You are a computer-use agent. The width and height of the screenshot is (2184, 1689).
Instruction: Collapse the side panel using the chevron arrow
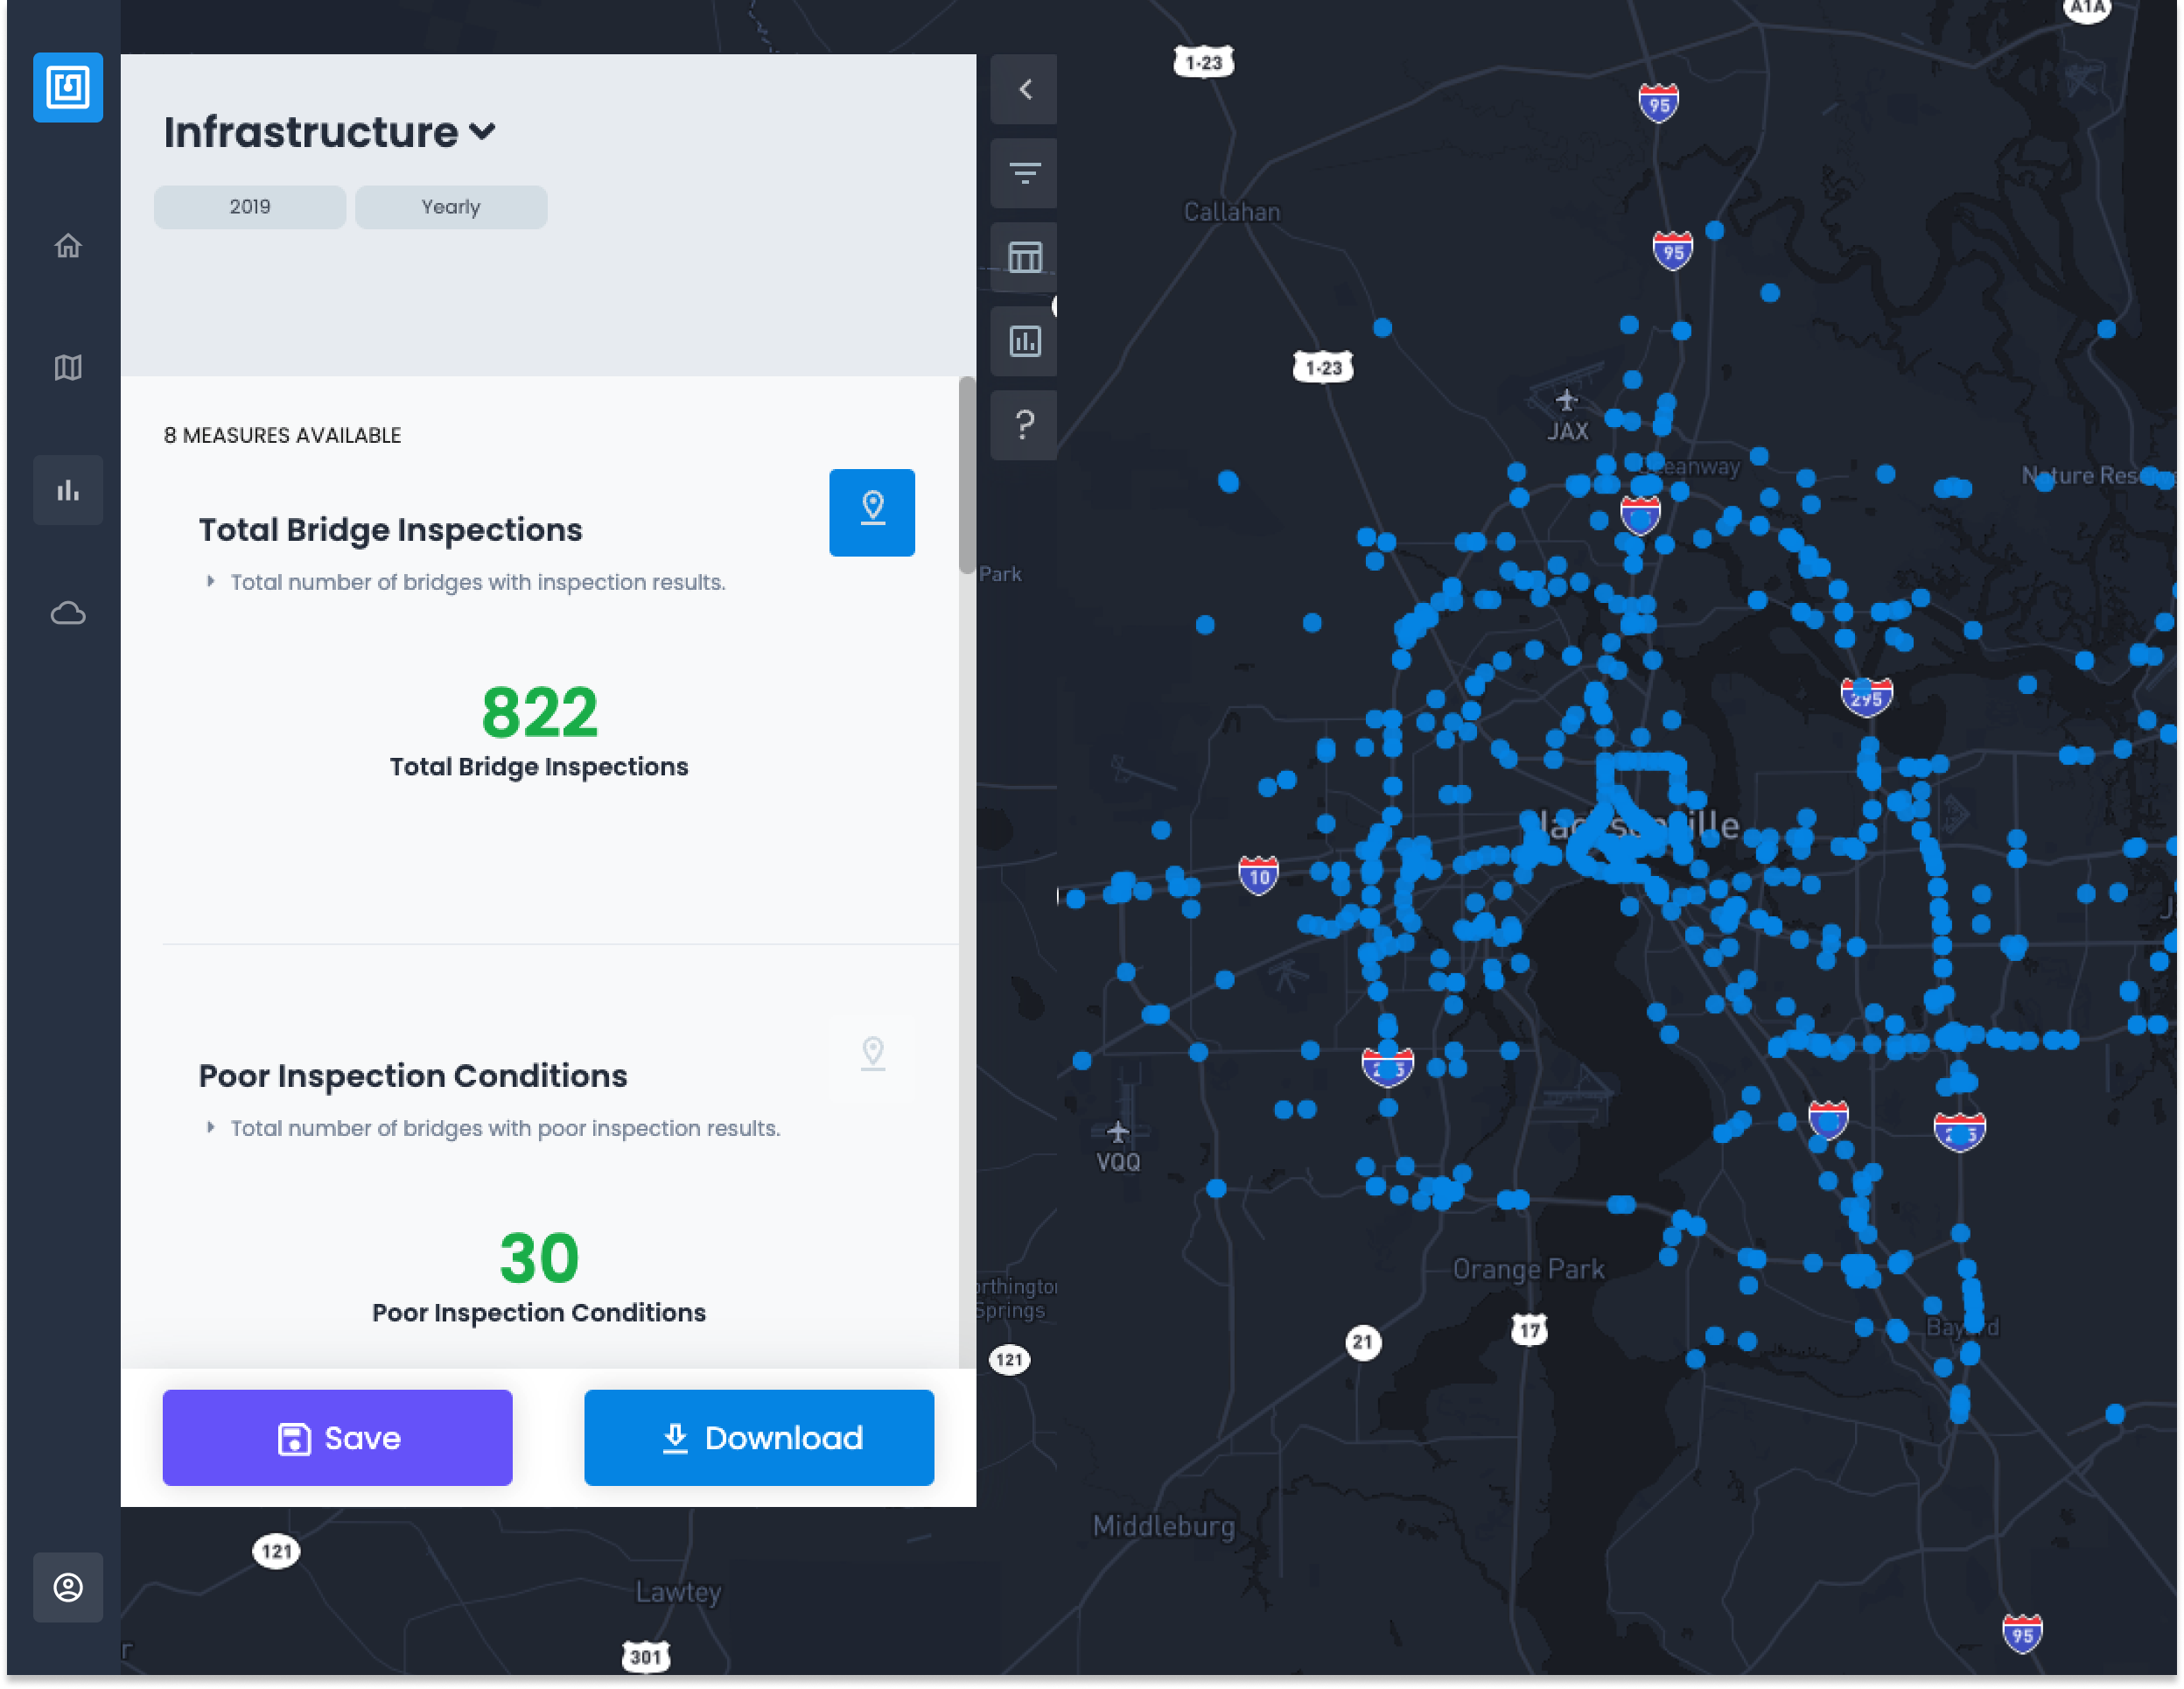[x=1023, y=89]
